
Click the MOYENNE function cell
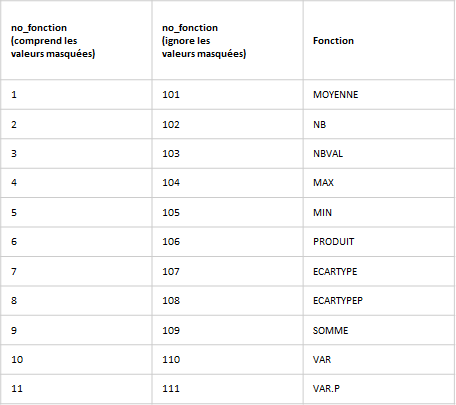coord(378,95)
